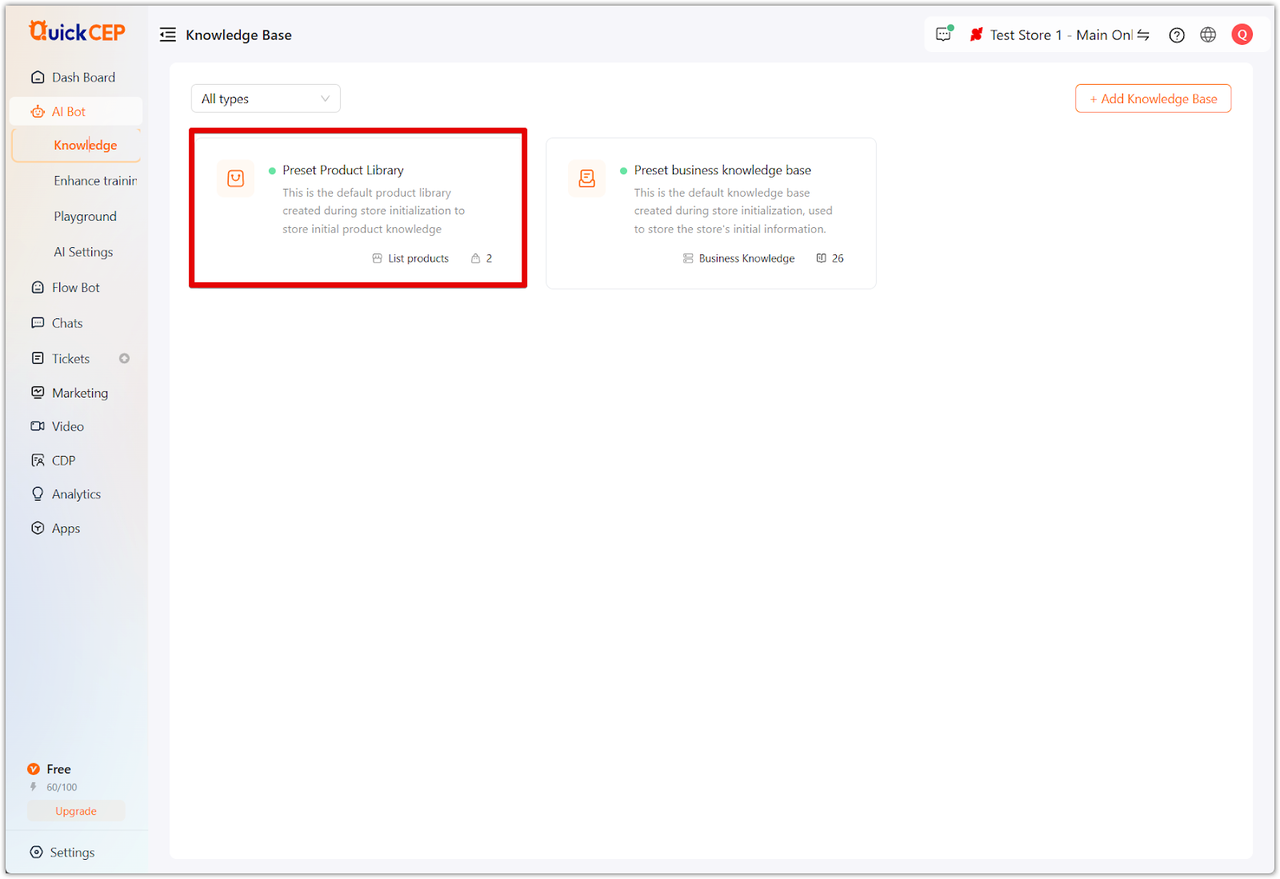Open the Playground submenu item

point(85,216)
